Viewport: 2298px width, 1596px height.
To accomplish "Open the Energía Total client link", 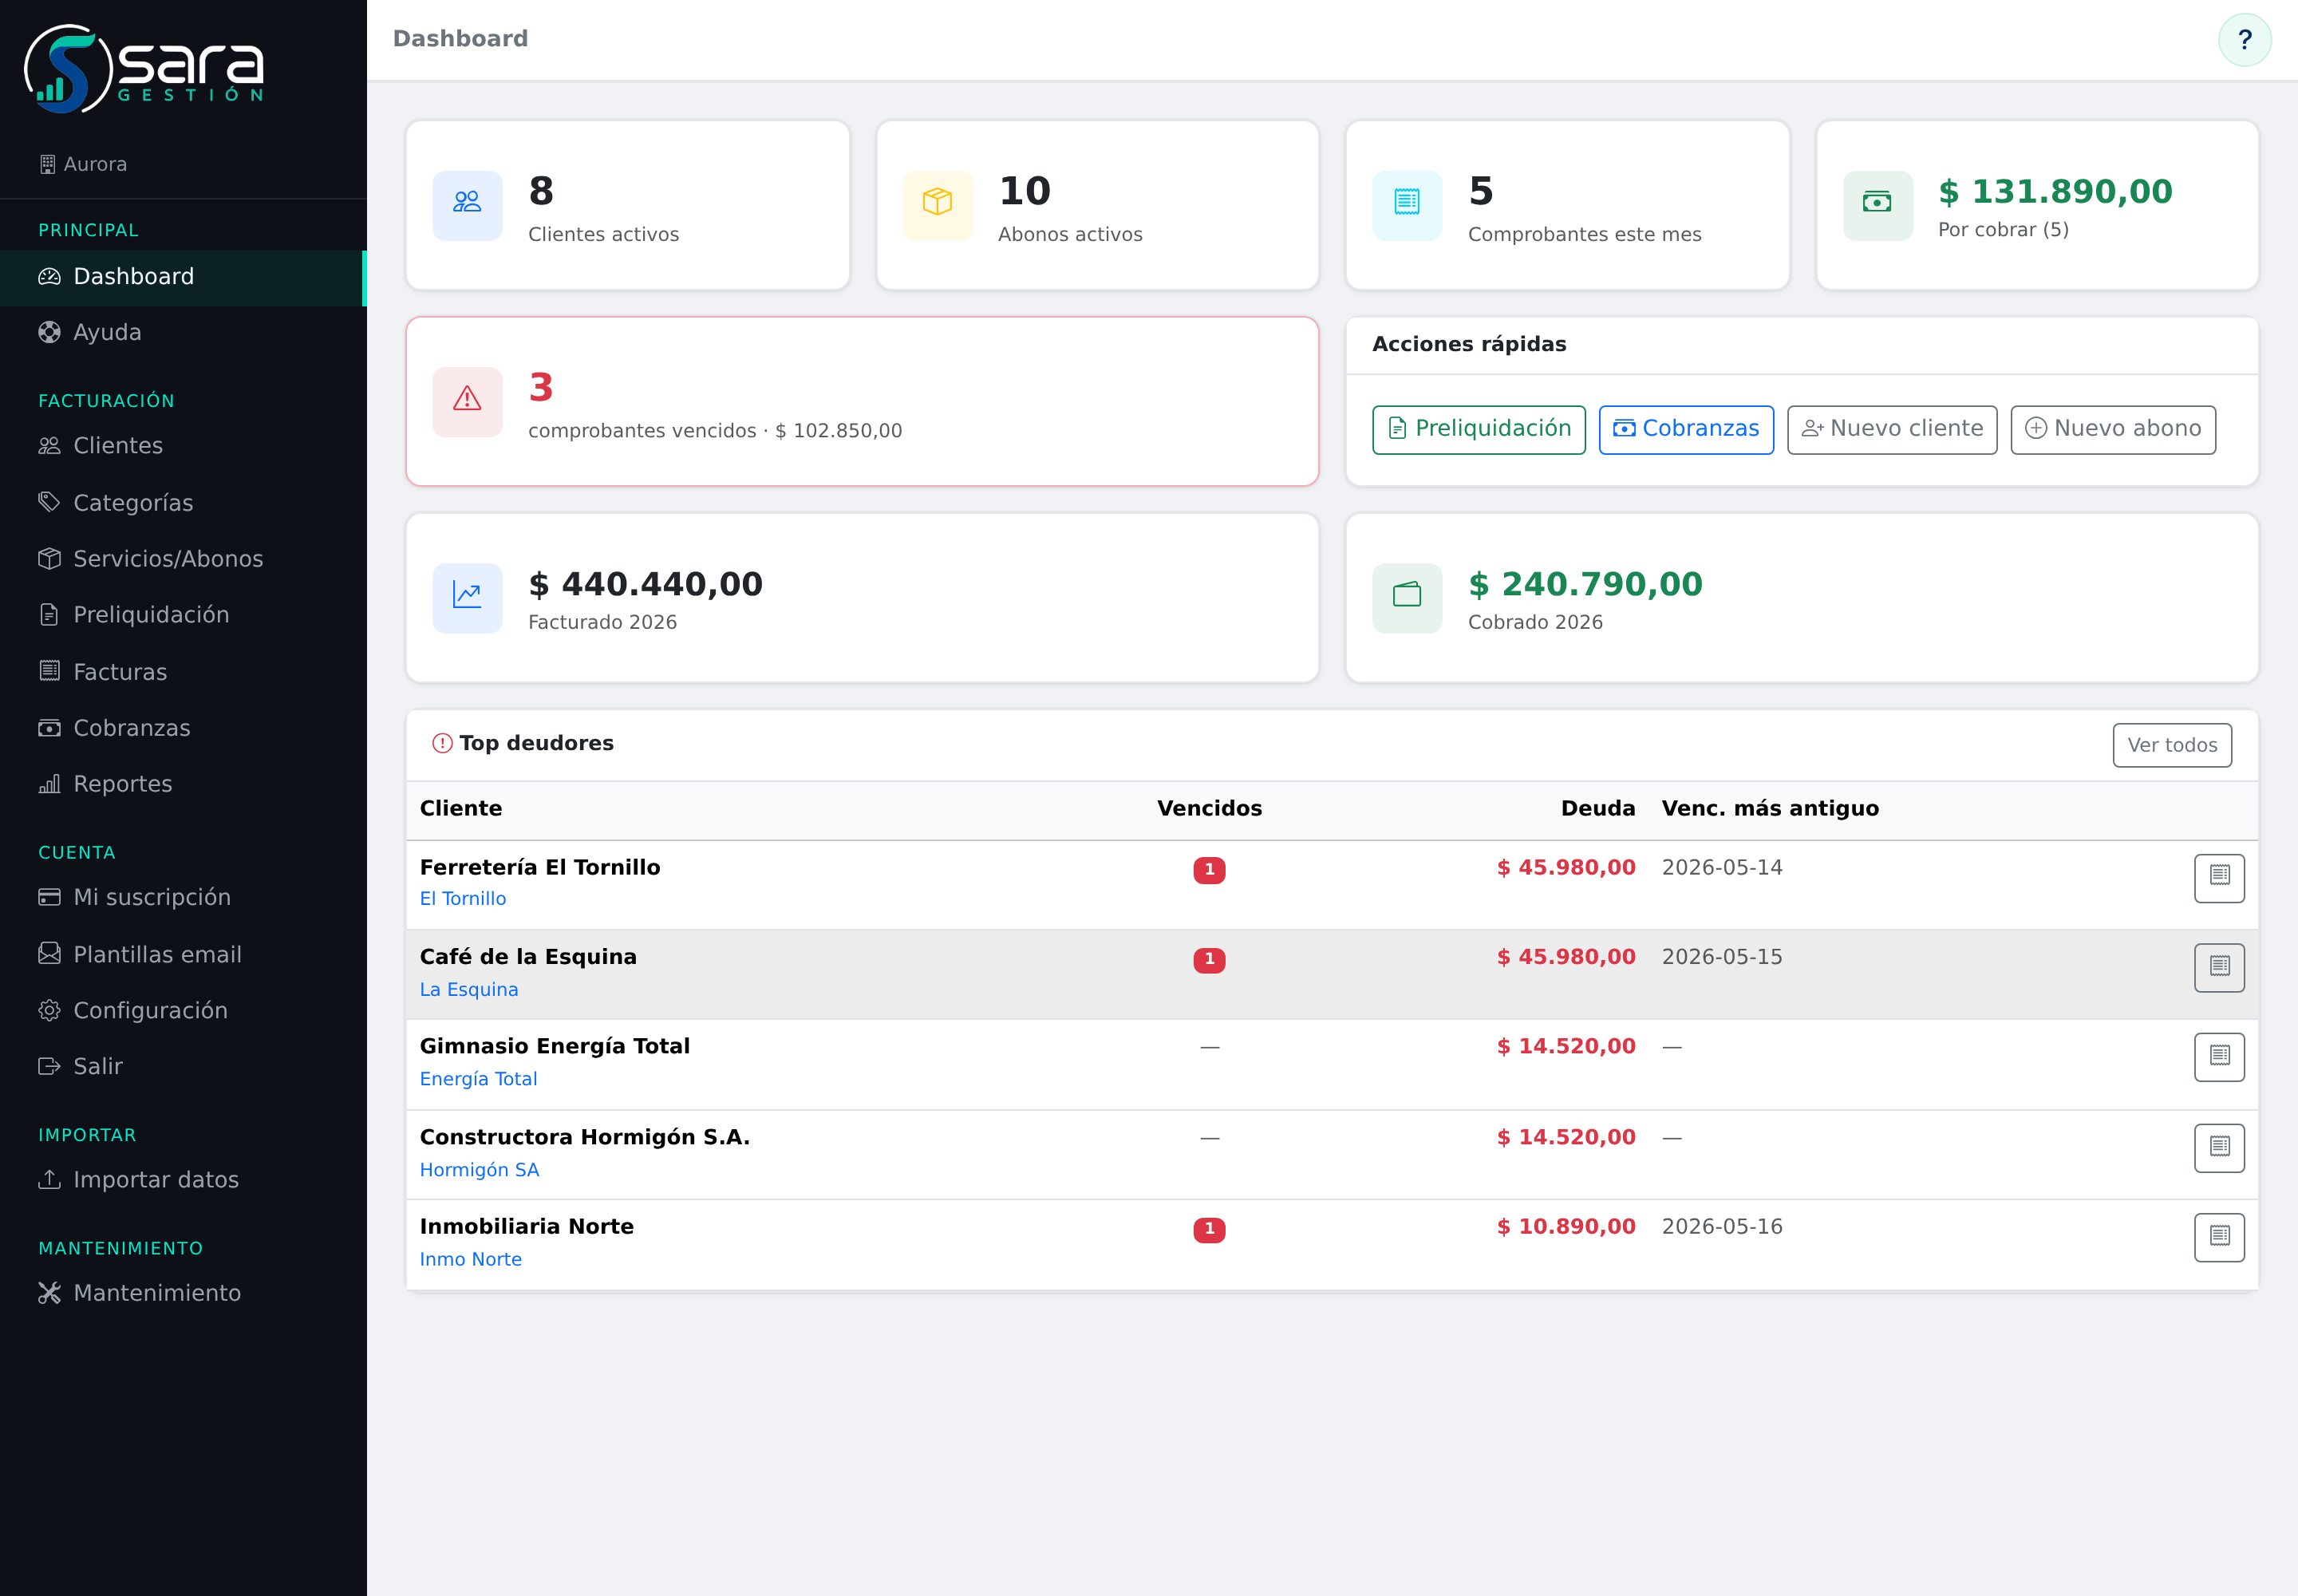I will coord(478,1079).
